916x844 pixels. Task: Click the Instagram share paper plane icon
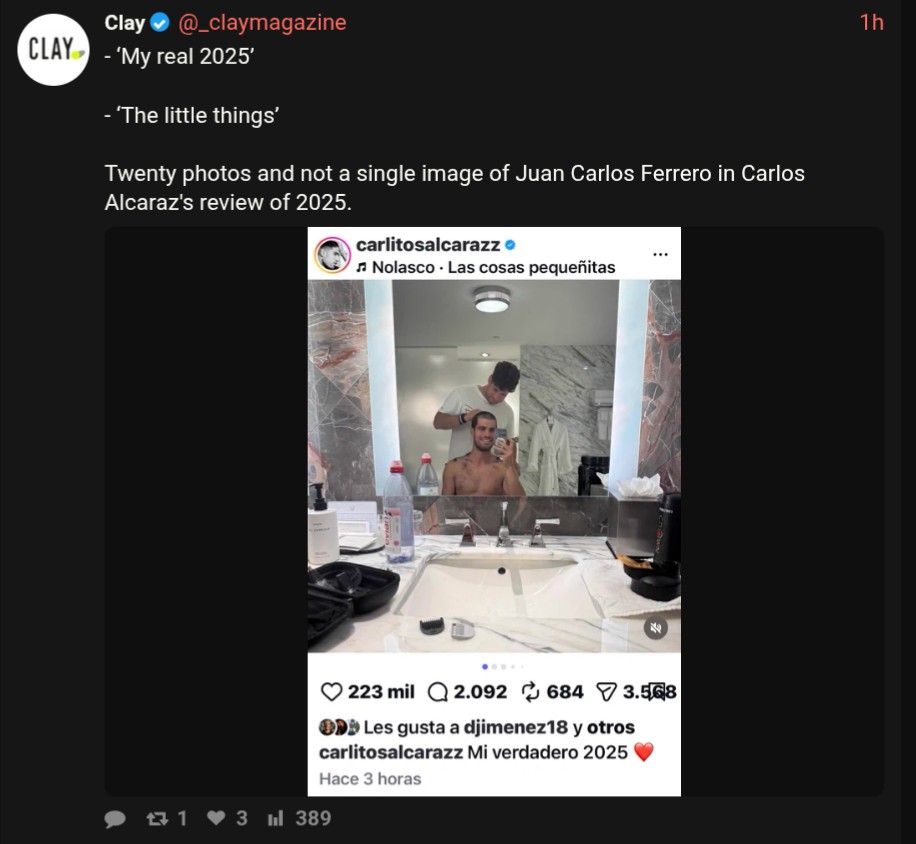click(x=606, y=692)
